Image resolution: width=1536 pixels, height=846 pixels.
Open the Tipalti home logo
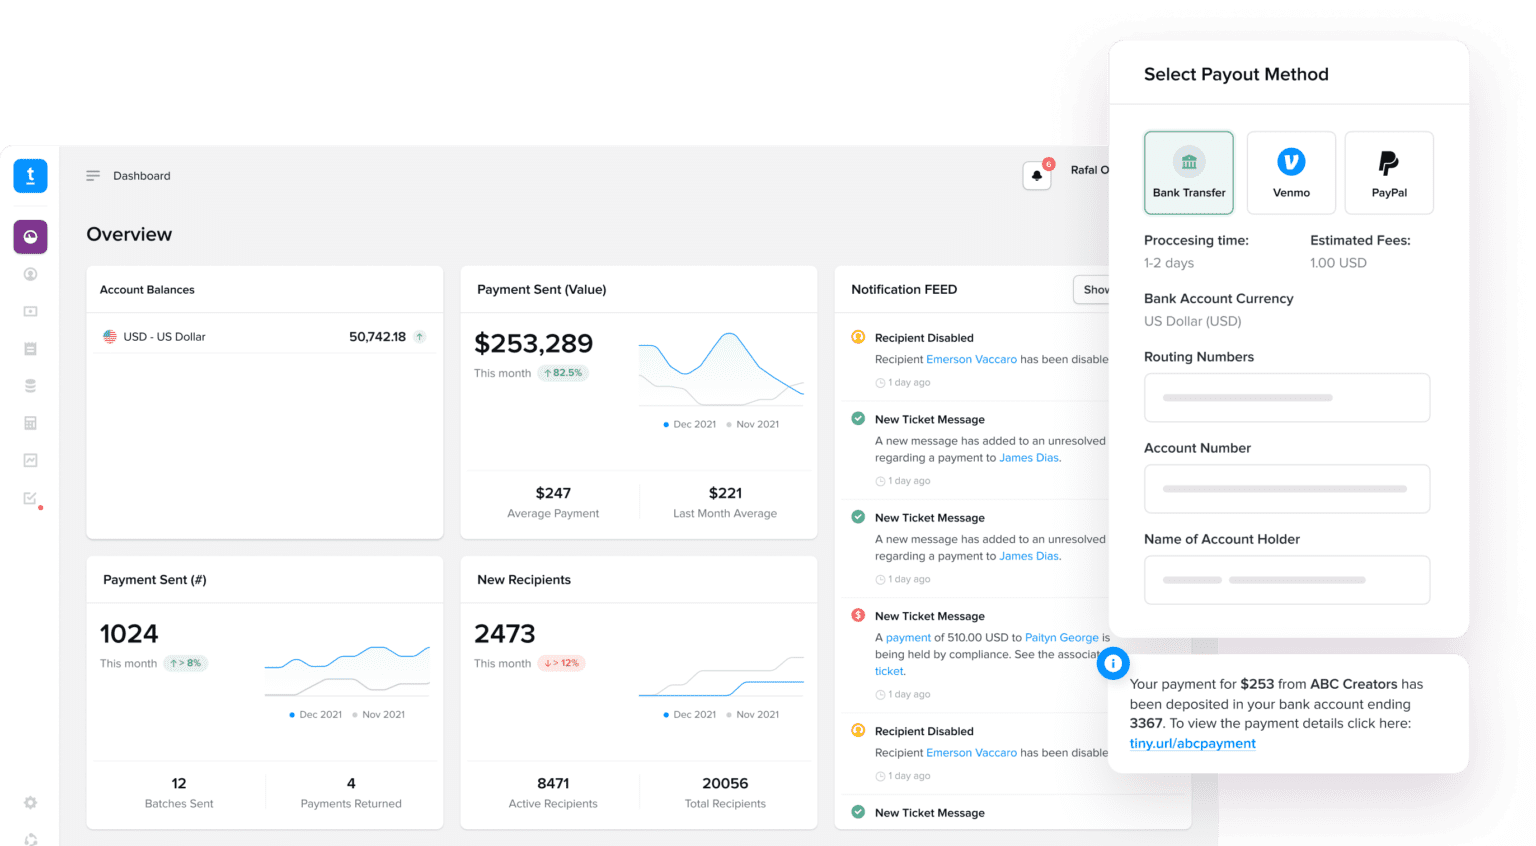[30, 176]
